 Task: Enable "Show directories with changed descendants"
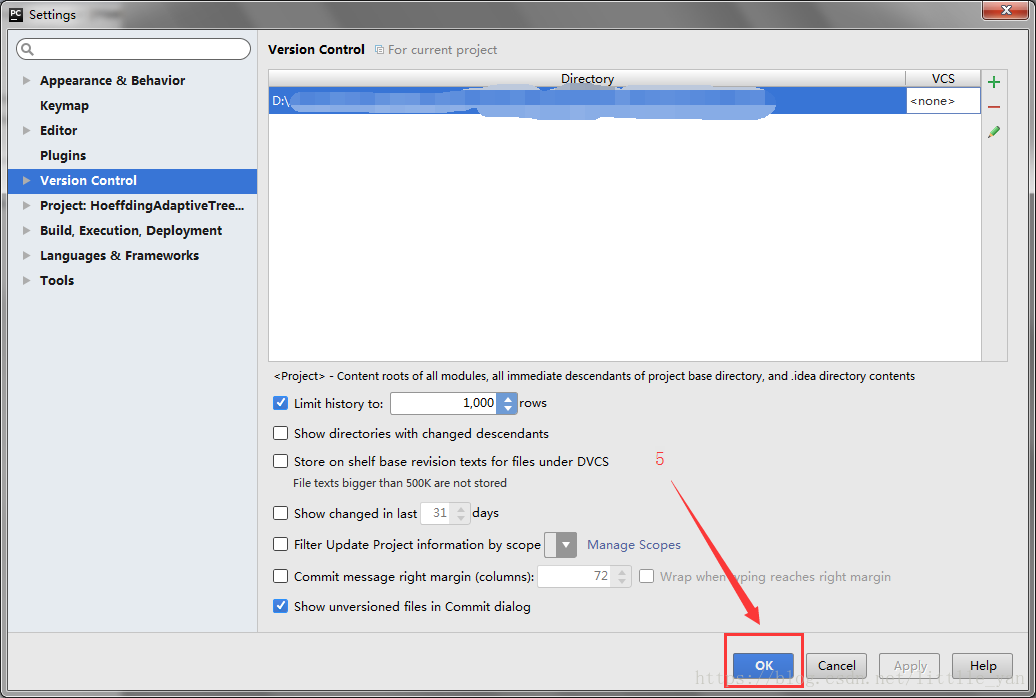(x=280, y=433)
